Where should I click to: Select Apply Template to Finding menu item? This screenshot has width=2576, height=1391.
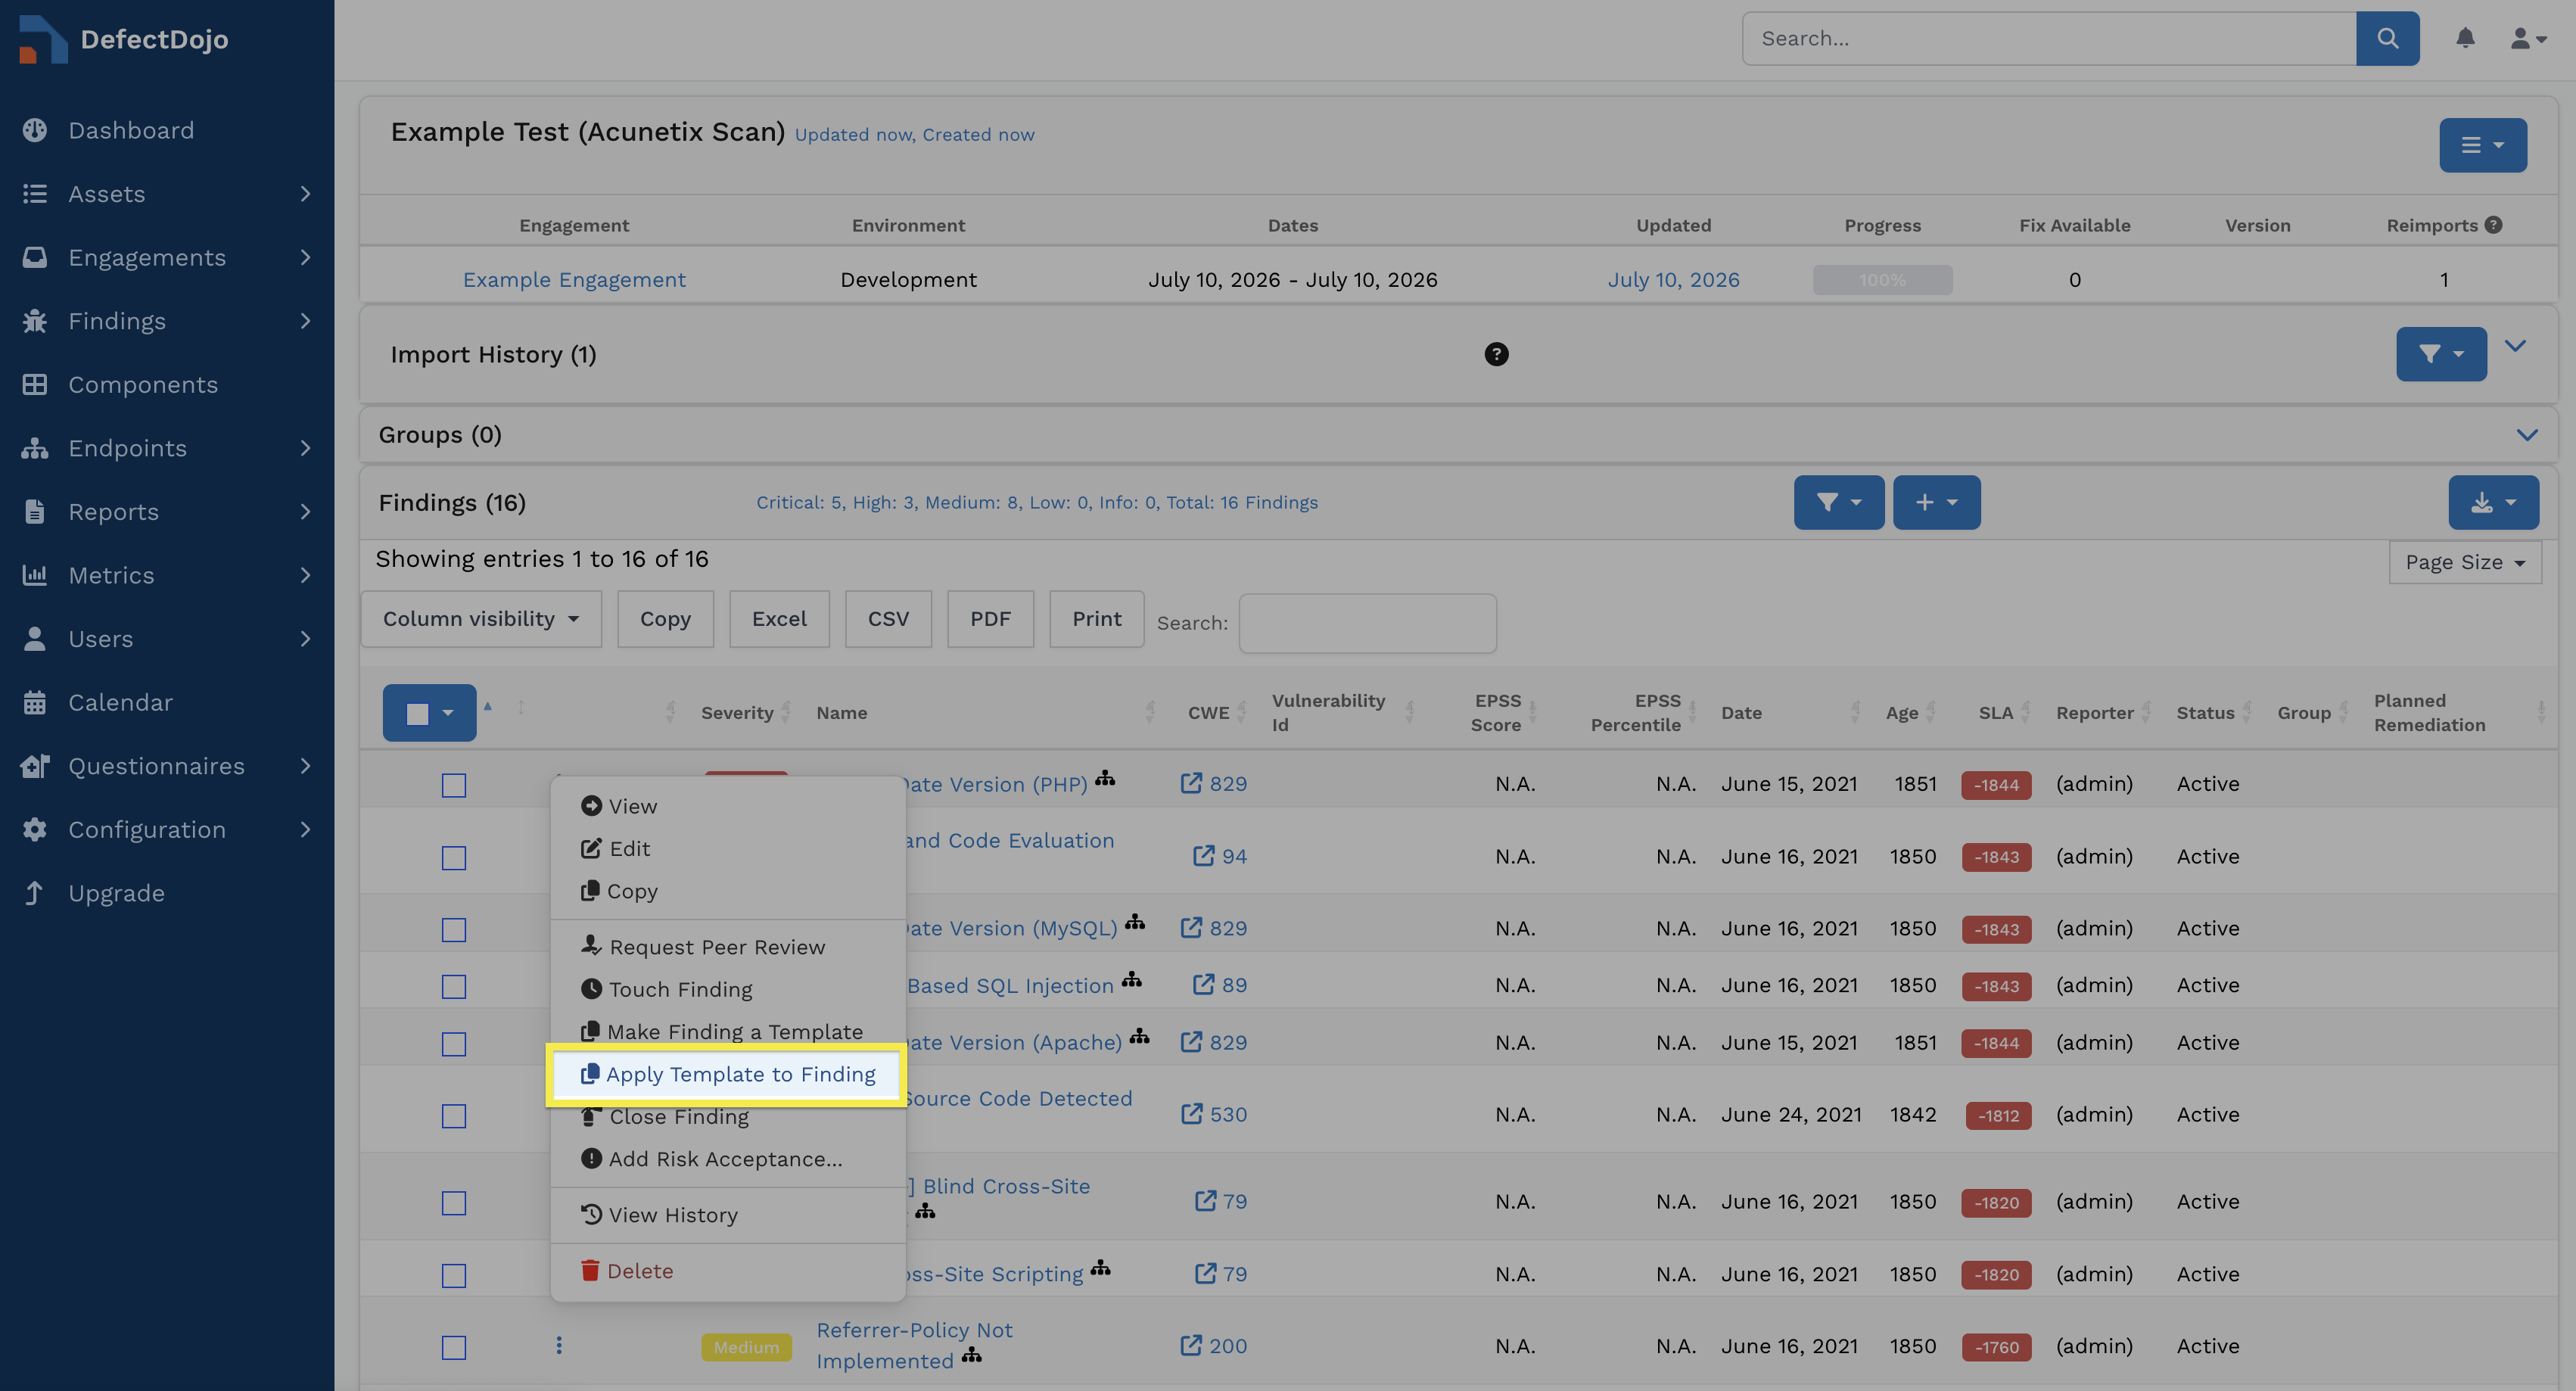tap(727, 1074)
